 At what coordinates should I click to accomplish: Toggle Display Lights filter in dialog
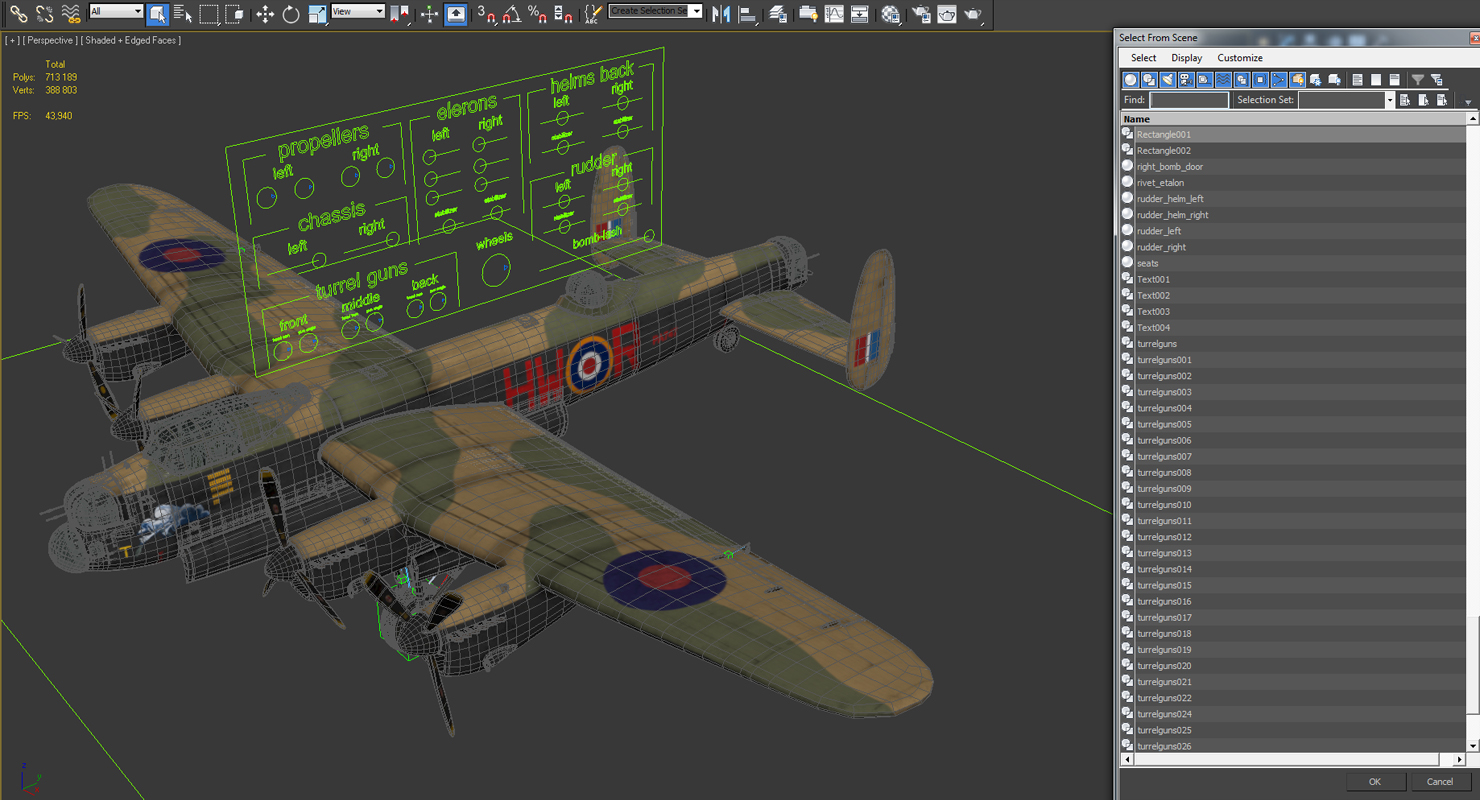(x=1168, y=80)
